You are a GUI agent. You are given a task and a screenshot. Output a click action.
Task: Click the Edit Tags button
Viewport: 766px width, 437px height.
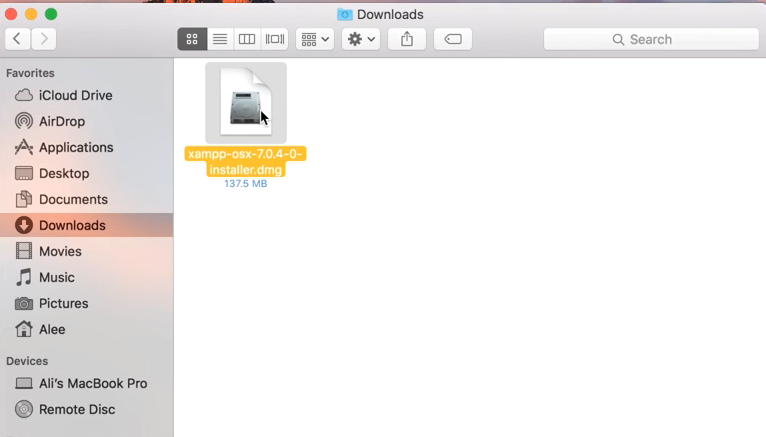(453, 39)
